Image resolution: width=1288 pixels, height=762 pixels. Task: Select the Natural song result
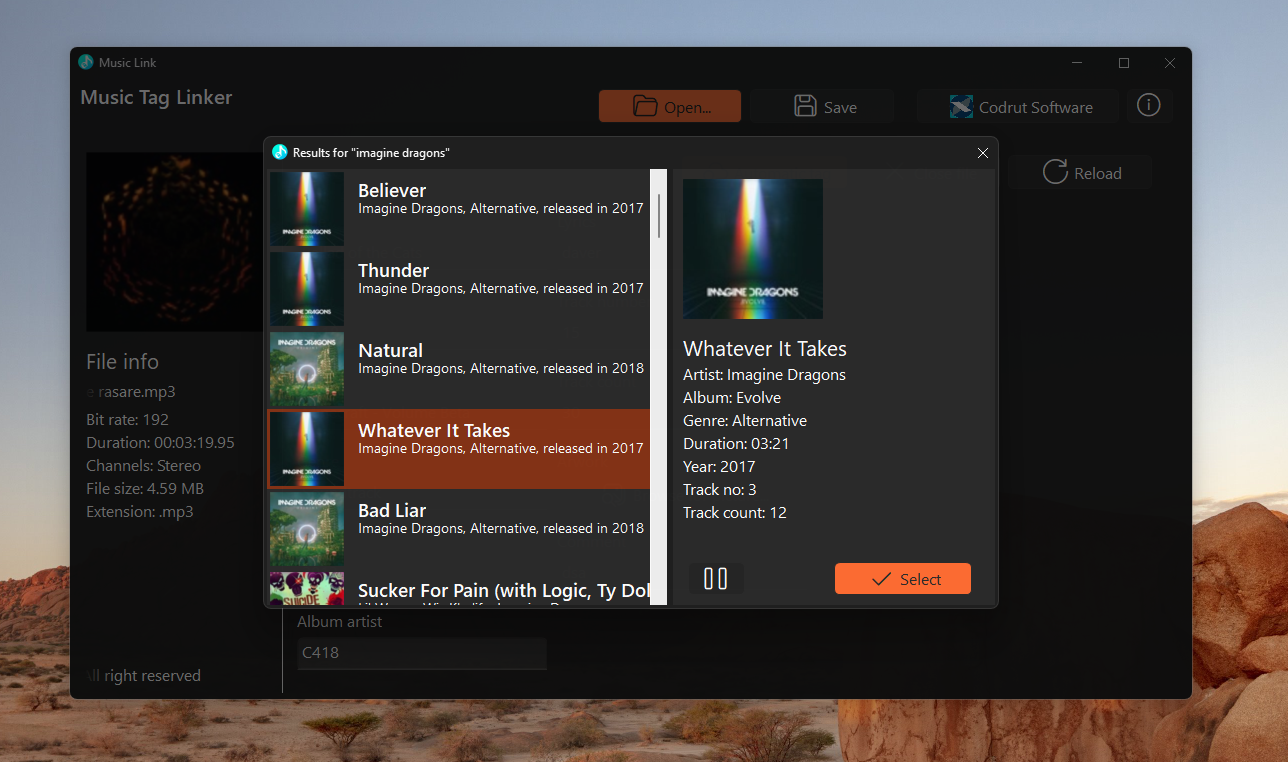click(459, 369)
